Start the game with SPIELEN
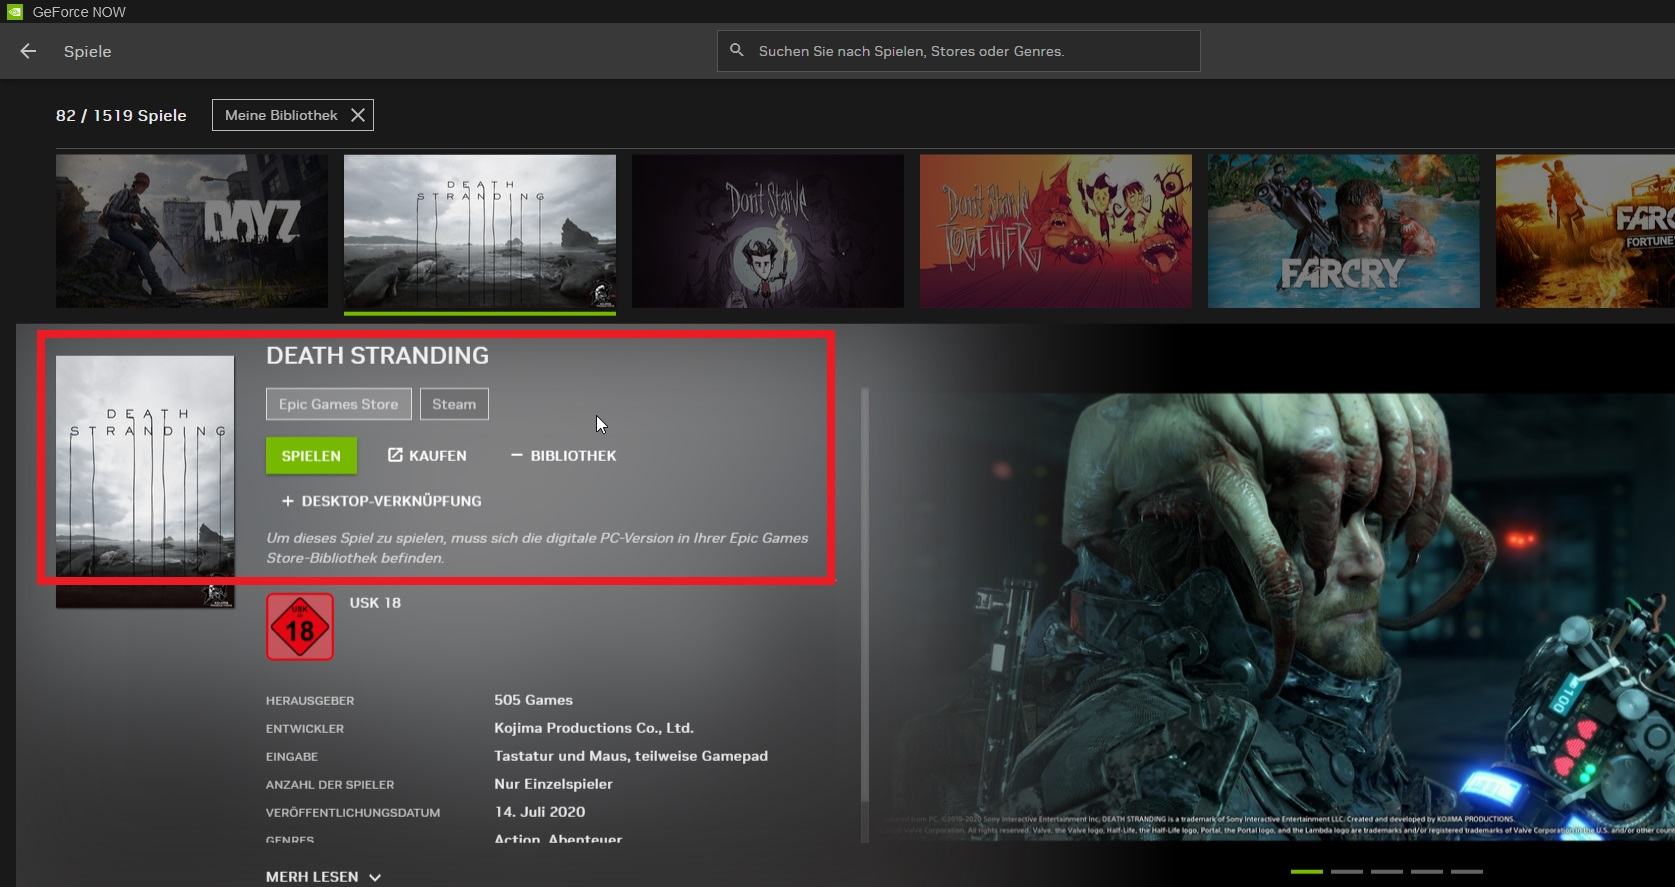Viewport: 1675px width, 887px height. point(311,456)
